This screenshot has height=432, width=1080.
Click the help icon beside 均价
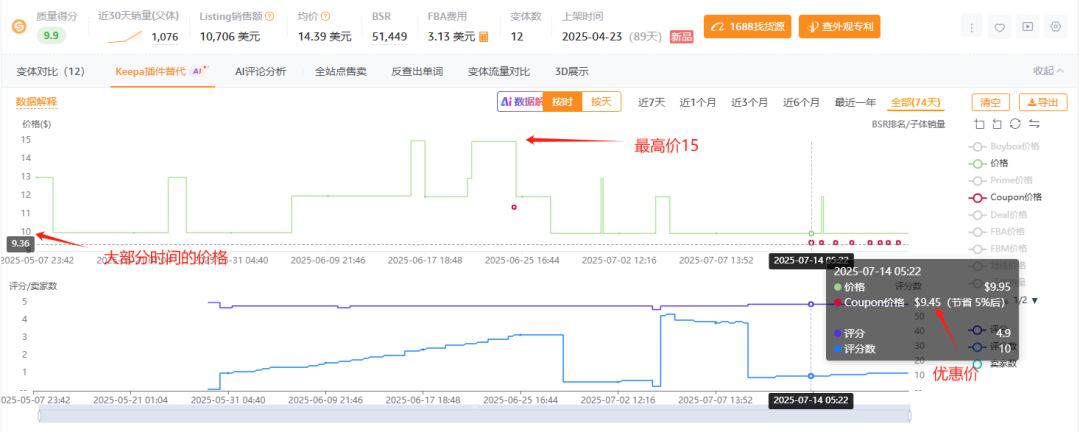325,16
